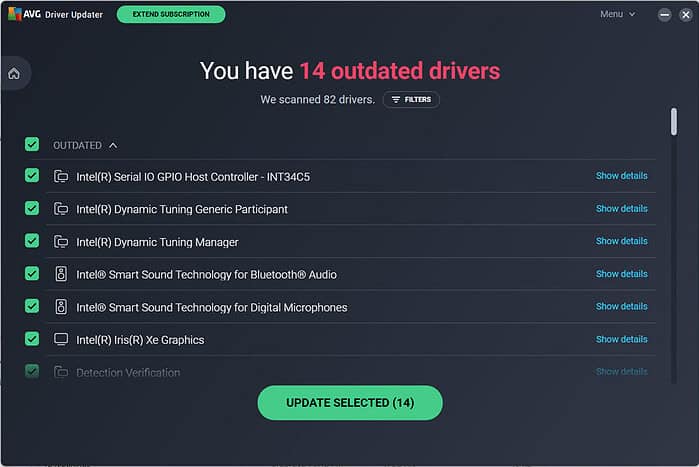Uncheck Intel Serial IO GPIO Host Controller
This screenshot has width=699, height=467.
tap(32, 176)
